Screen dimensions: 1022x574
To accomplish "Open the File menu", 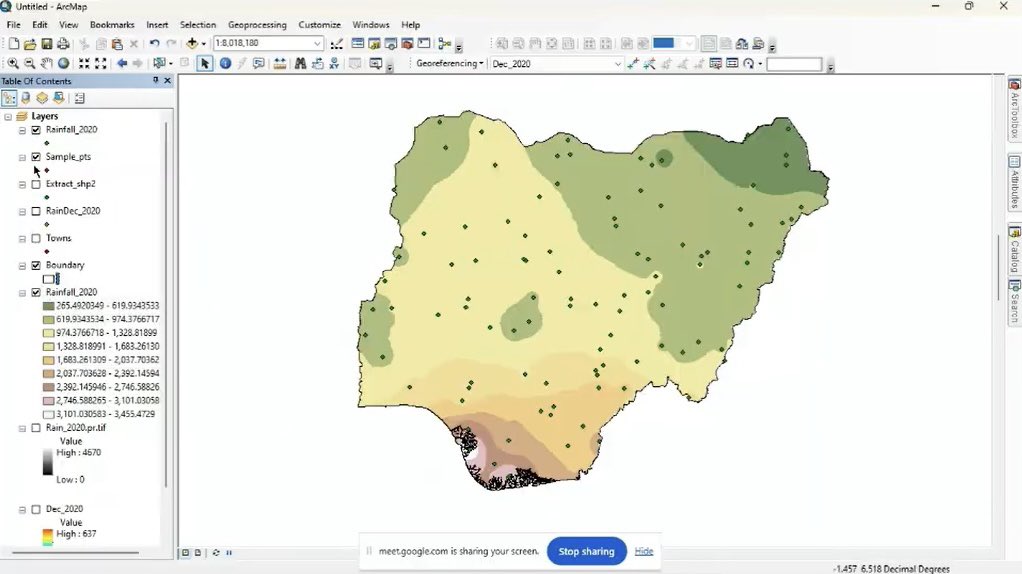I will [14, 25].
